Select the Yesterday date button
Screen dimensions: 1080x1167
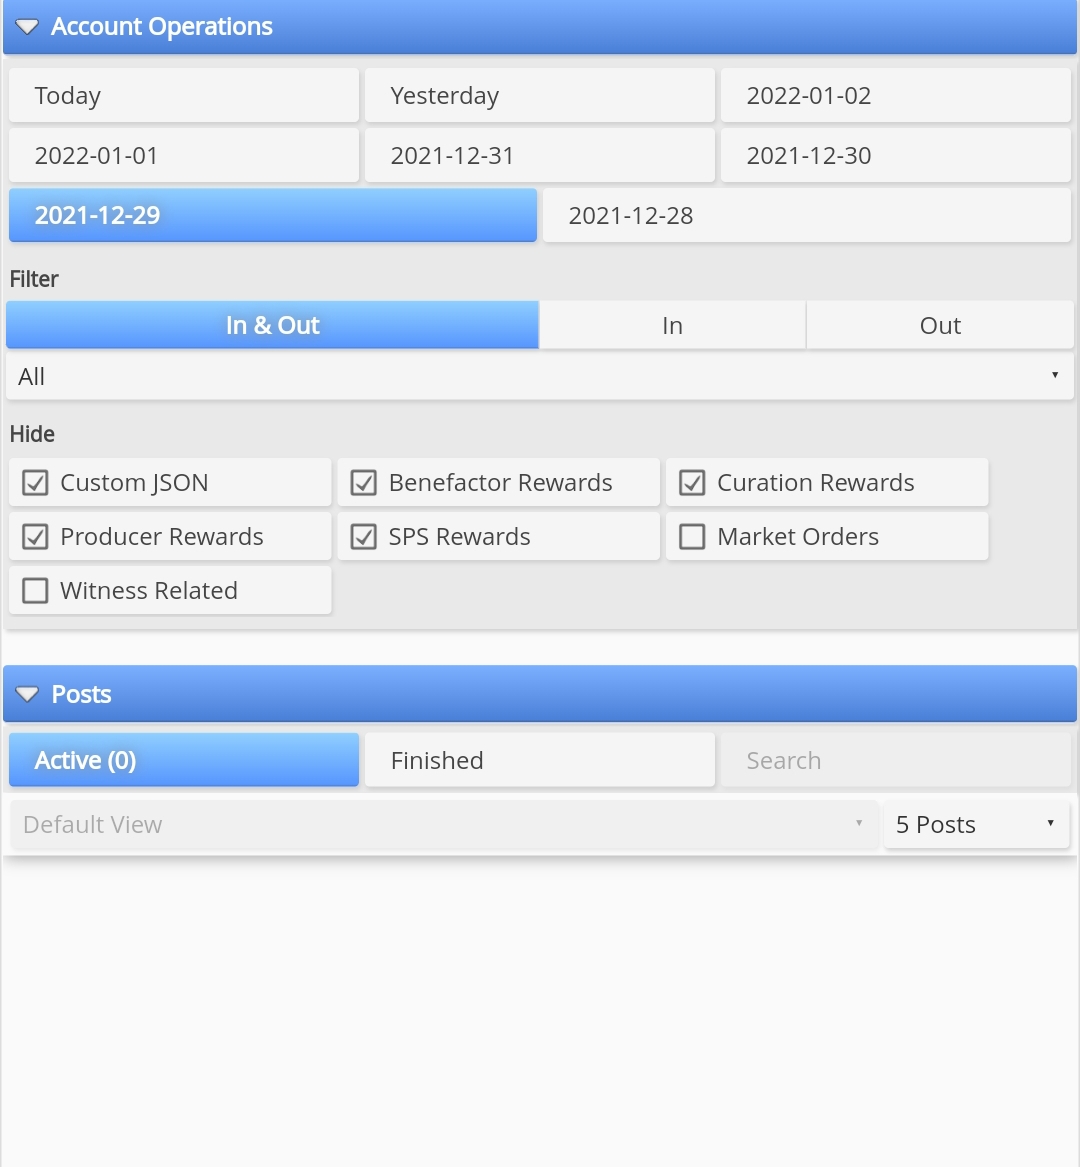[x=540, y=95]
